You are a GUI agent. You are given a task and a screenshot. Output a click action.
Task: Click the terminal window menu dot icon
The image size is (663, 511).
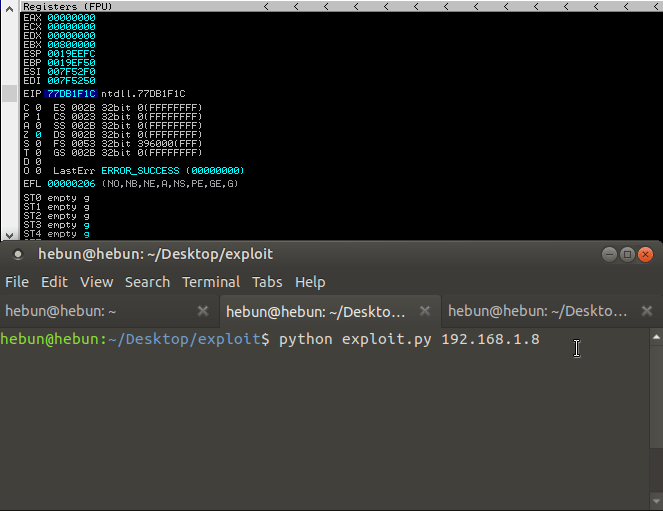point(18,254)
